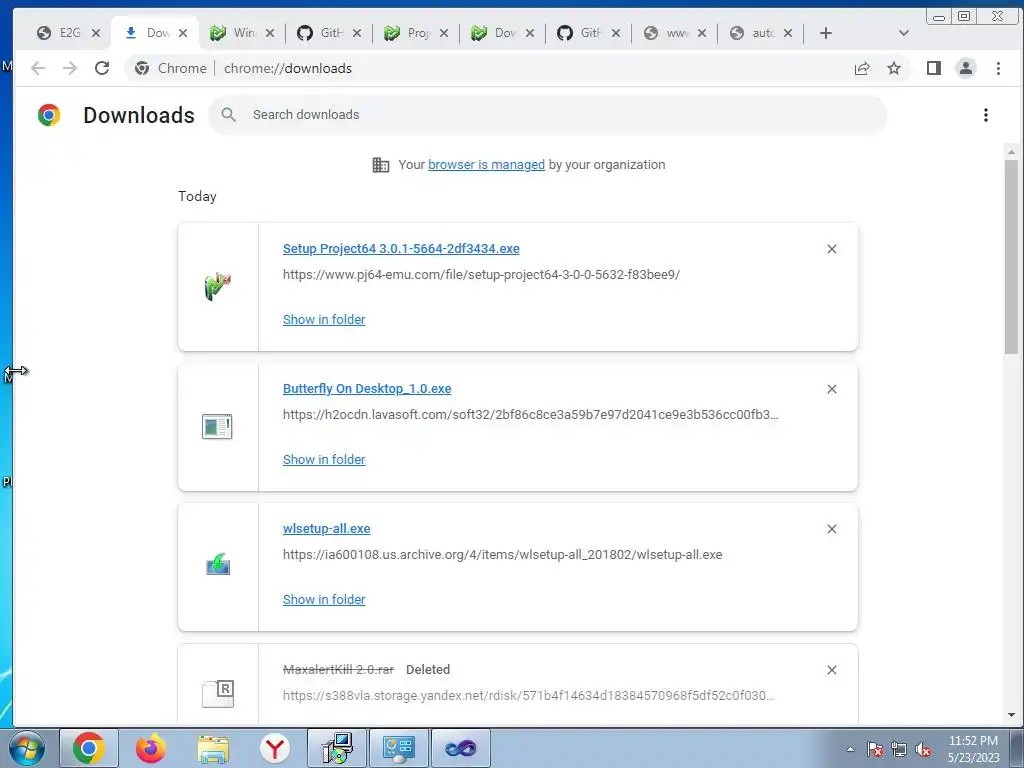The width and height of the screenshot is (1024, 768).
Task: Expand the tab search dropdown
Action: tap(904, 33)
